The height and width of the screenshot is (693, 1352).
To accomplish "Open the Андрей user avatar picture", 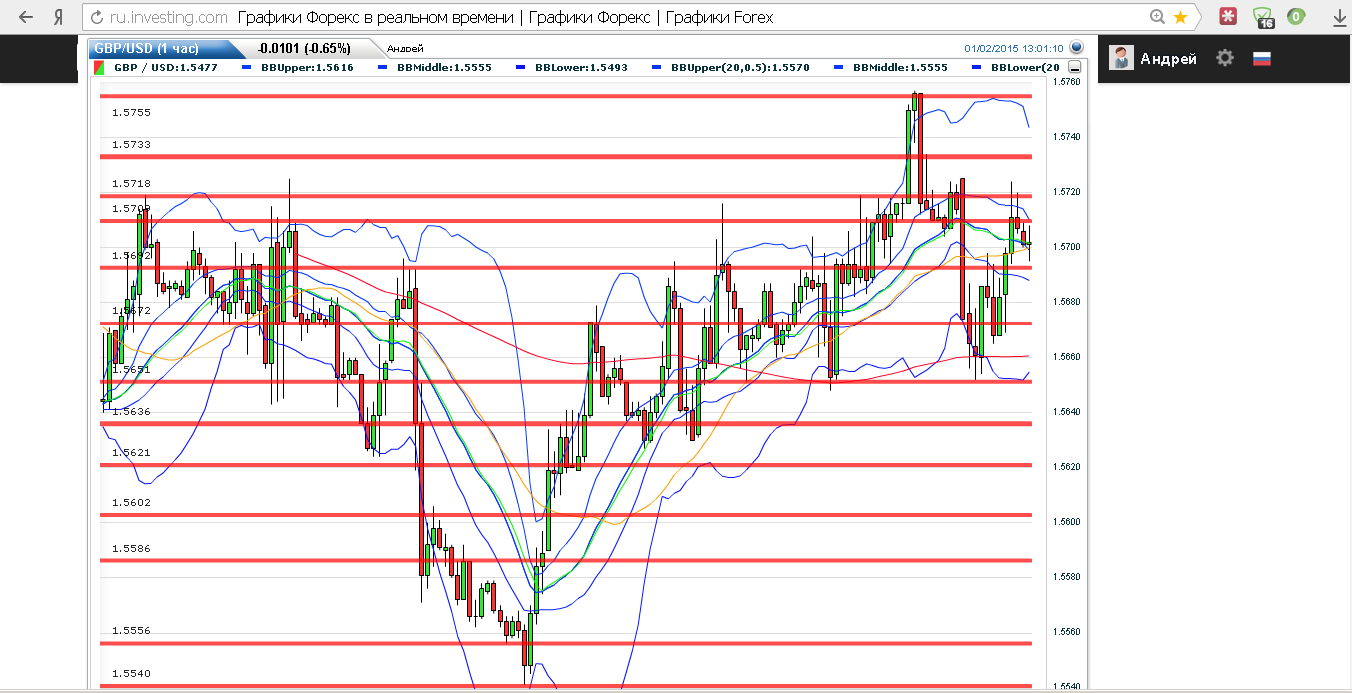I will (x=1121, y=58).
